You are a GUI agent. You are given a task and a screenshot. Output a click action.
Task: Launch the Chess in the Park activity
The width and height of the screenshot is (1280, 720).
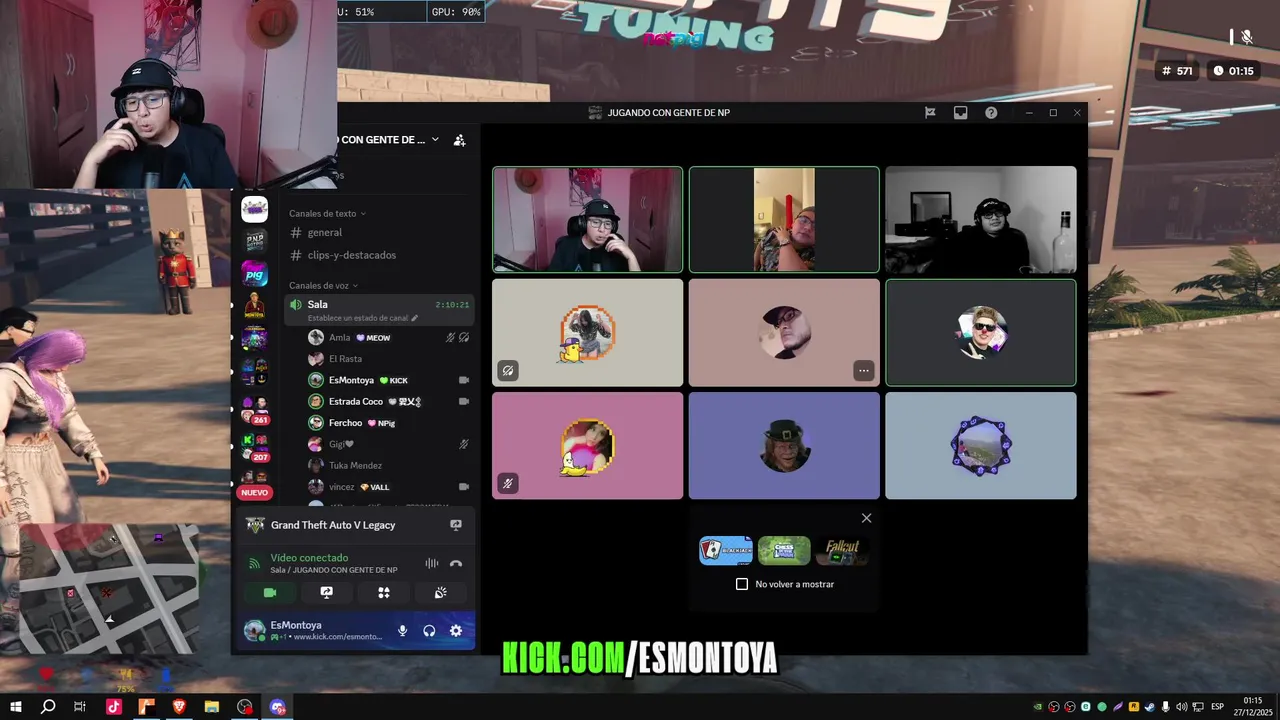tap(784, 550)
